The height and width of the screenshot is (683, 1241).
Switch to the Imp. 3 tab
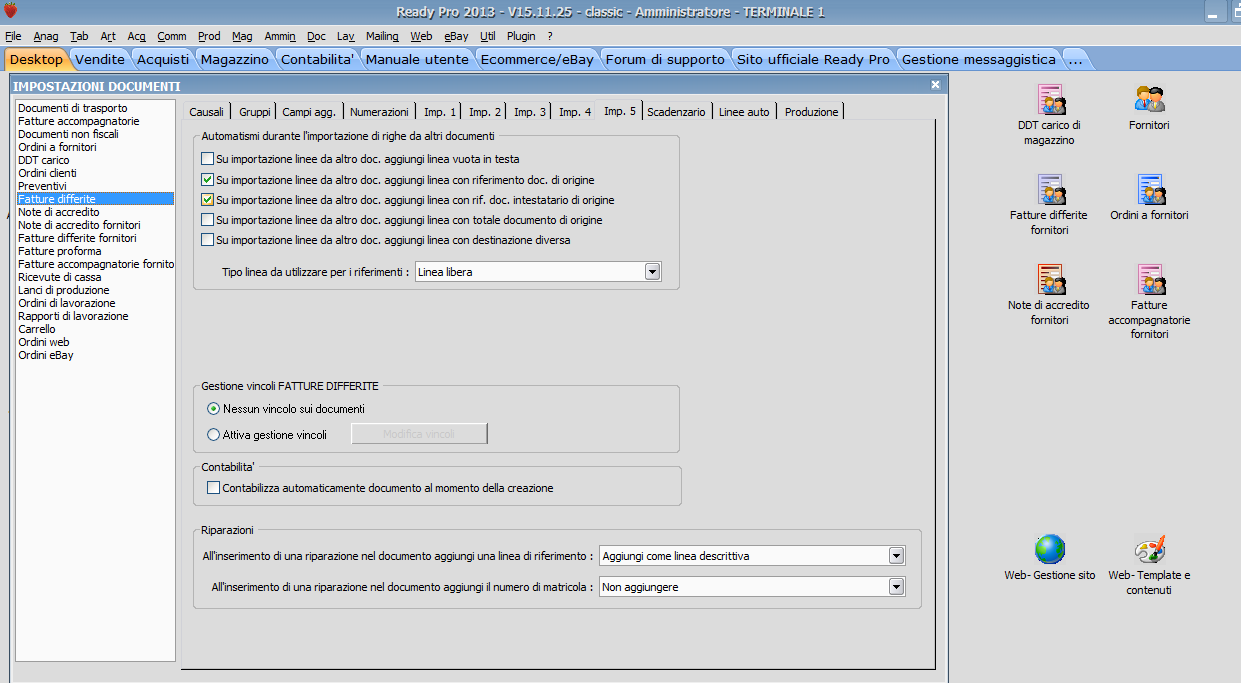coord(530,112)
